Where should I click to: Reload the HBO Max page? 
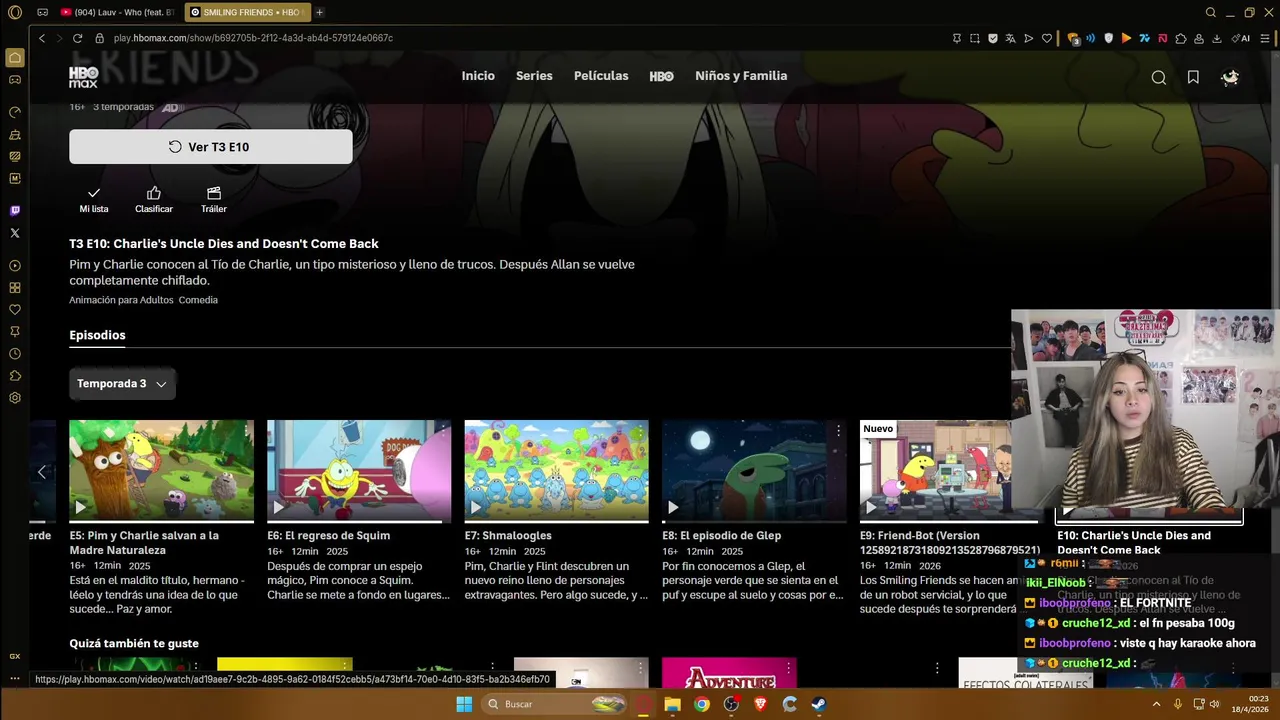click(x=77, y=38)
